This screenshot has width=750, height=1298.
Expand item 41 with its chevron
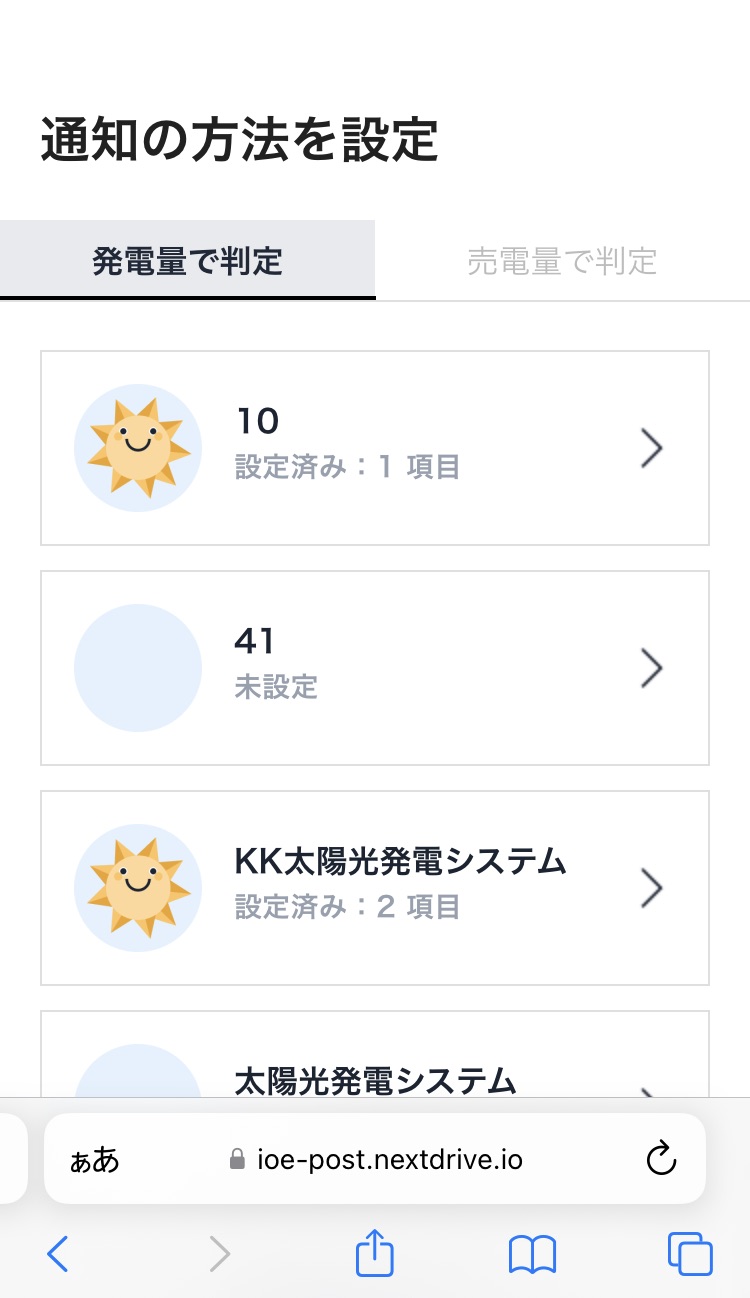pyautogui.click(x=652, y=668)
